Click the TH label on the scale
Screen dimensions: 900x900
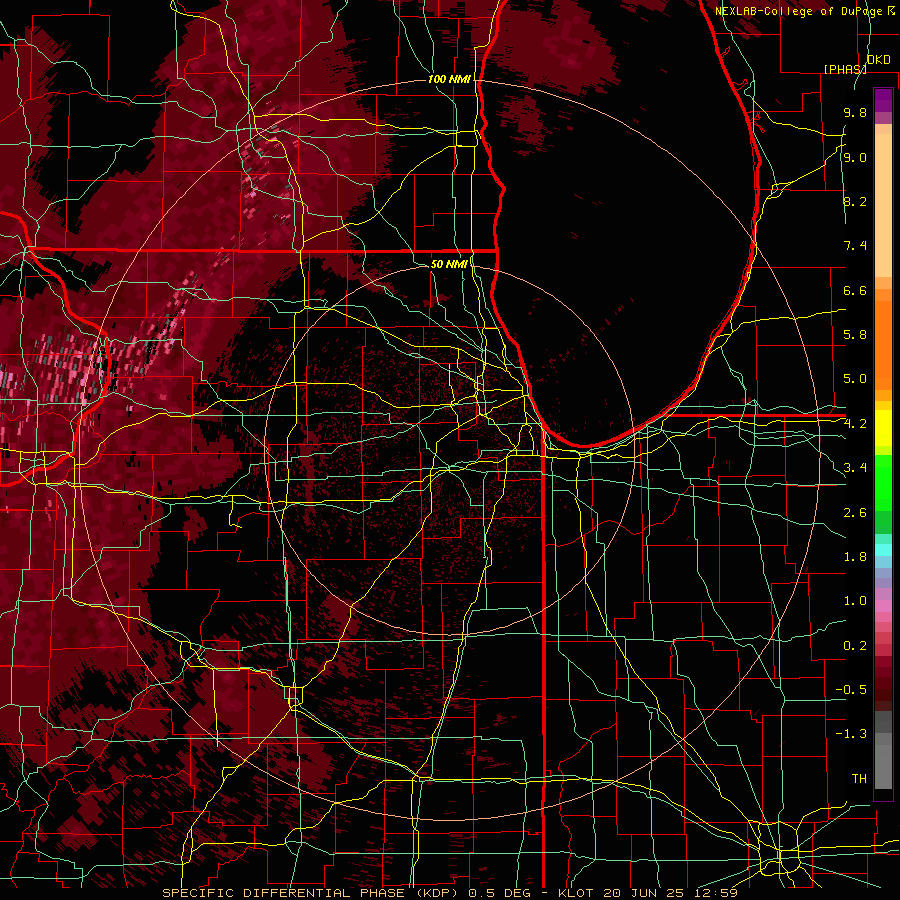coord(859,778)
